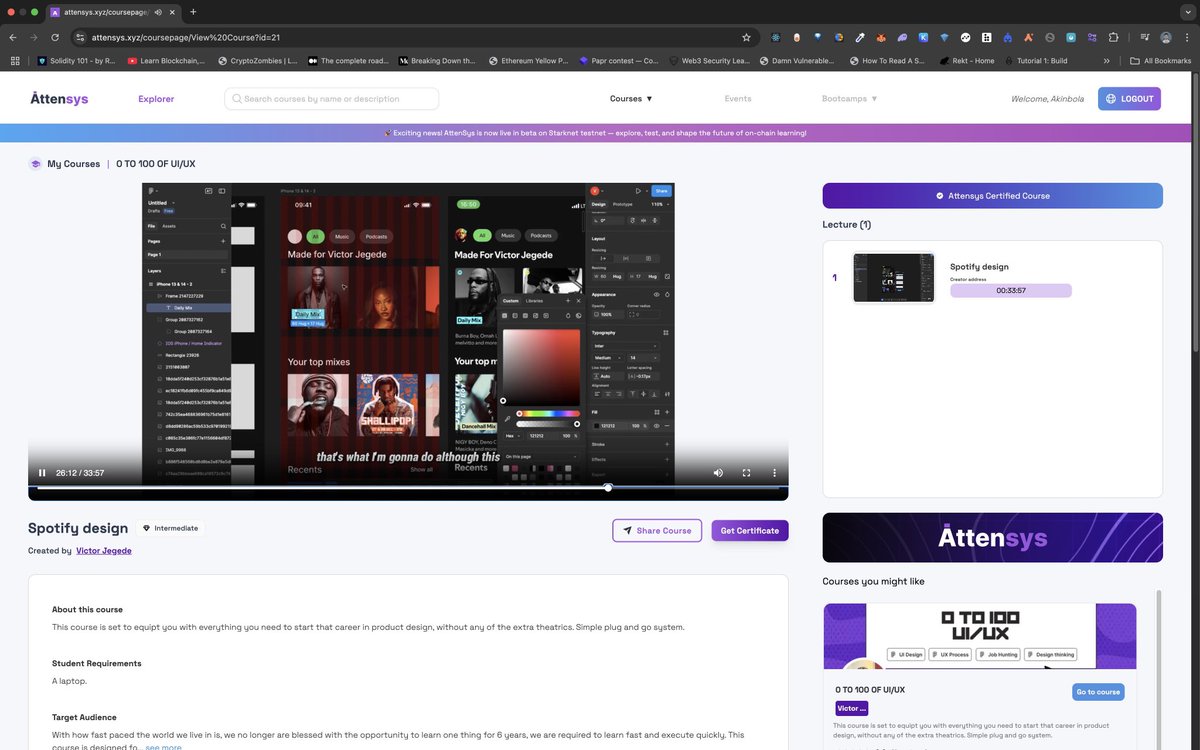Click the Attensys logo in the header
The width and height of the screenshot is (1200, 750).
pyautogui.click(x=60, y=98)
